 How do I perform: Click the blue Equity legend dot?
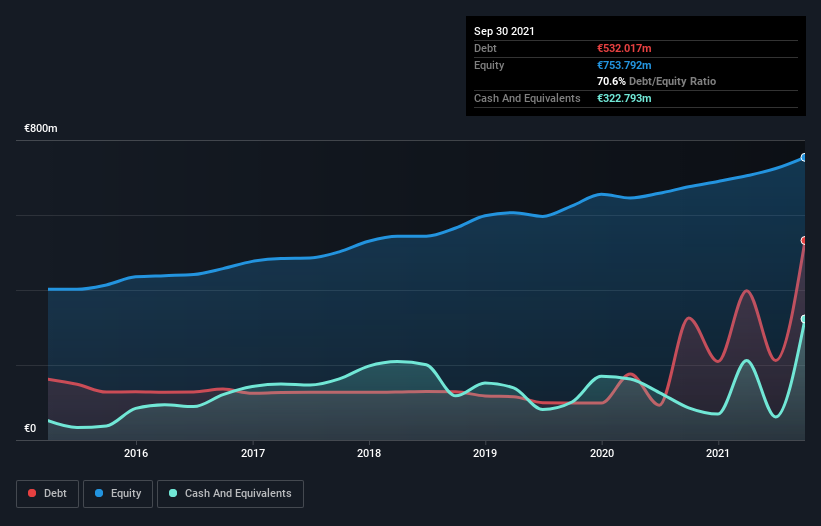(x=99, y=493)
